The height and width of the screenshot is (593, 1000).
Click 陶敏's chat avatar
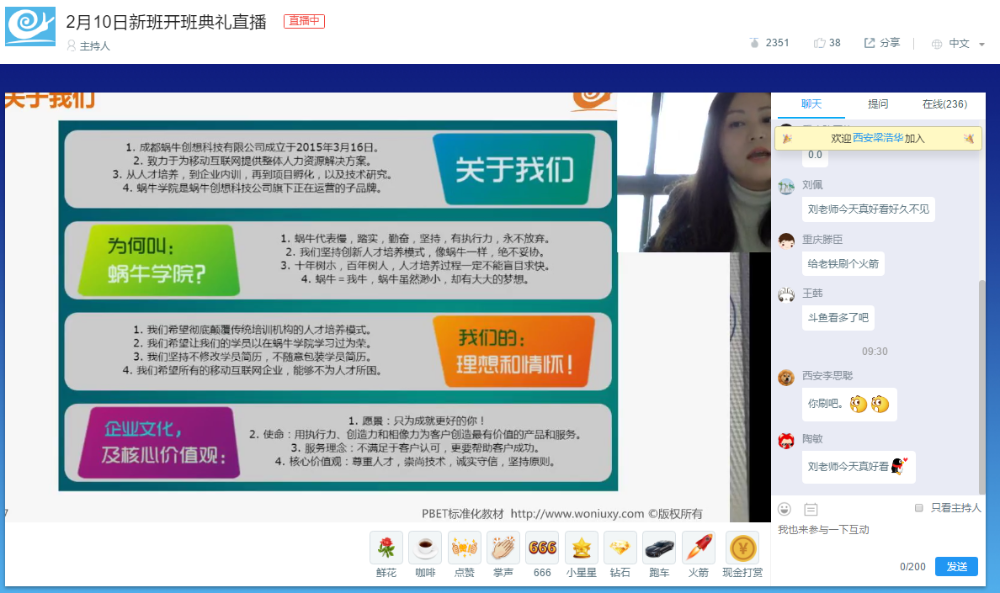point(786,441)
